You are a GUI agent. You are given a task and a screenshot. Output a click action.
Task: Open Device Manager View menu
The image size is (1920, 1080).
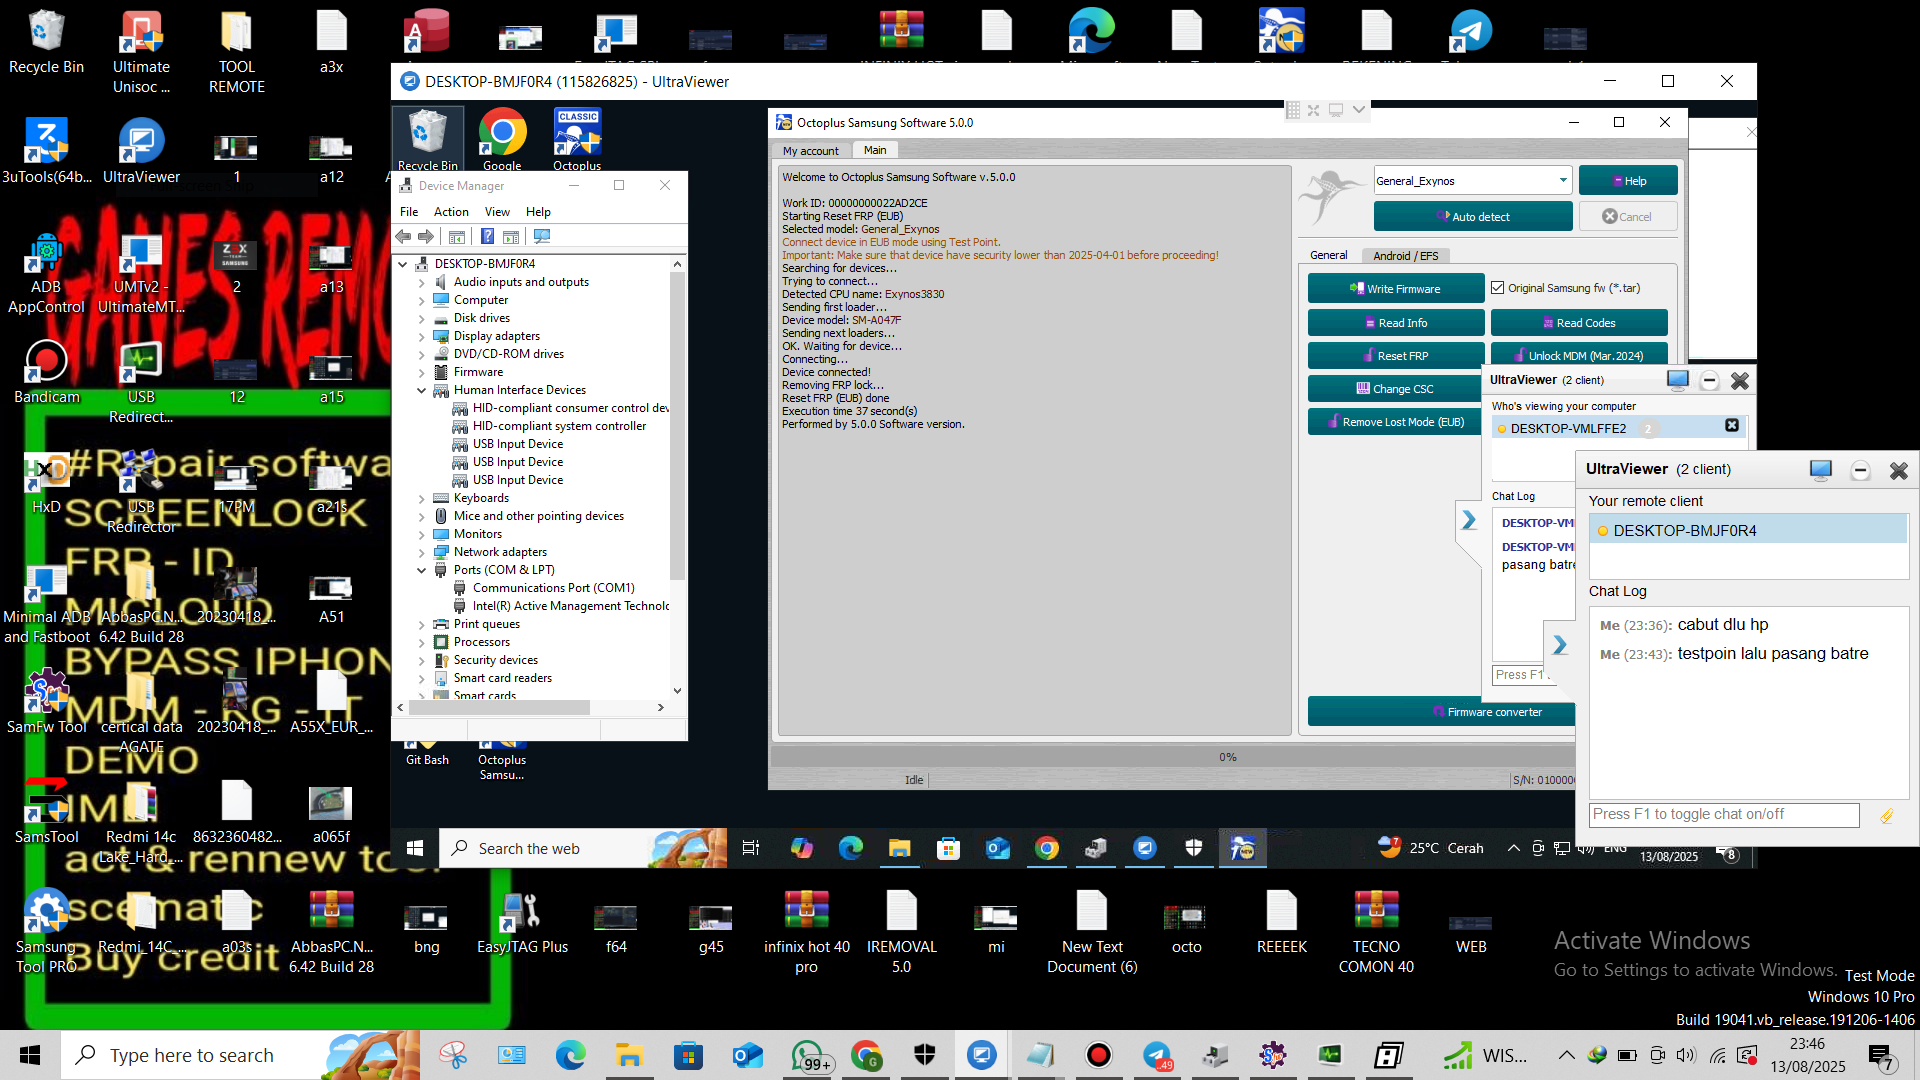tap(497, 212)
